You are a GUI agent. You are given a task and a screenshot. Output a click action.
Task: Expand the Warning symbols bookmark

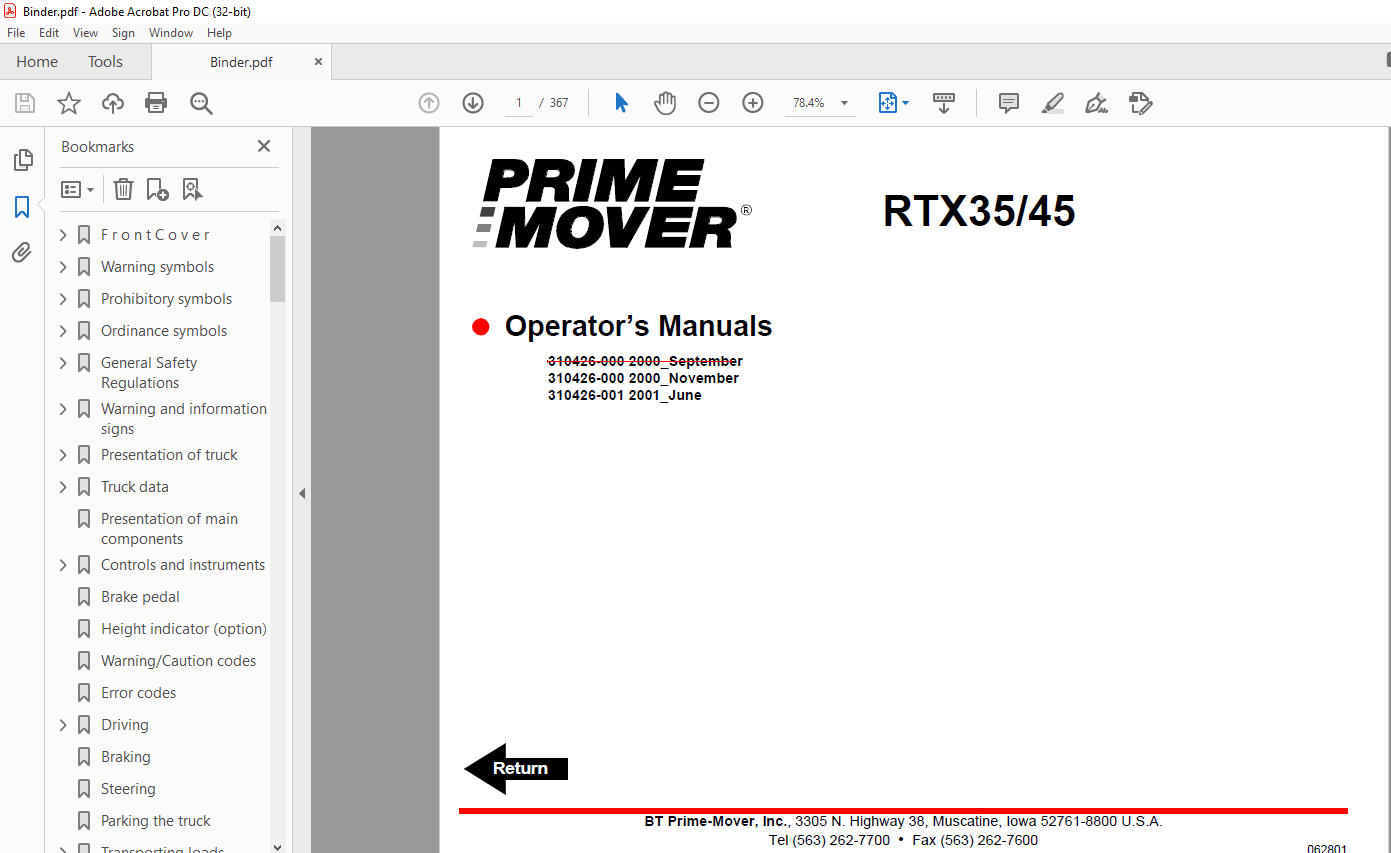[63, 267]
